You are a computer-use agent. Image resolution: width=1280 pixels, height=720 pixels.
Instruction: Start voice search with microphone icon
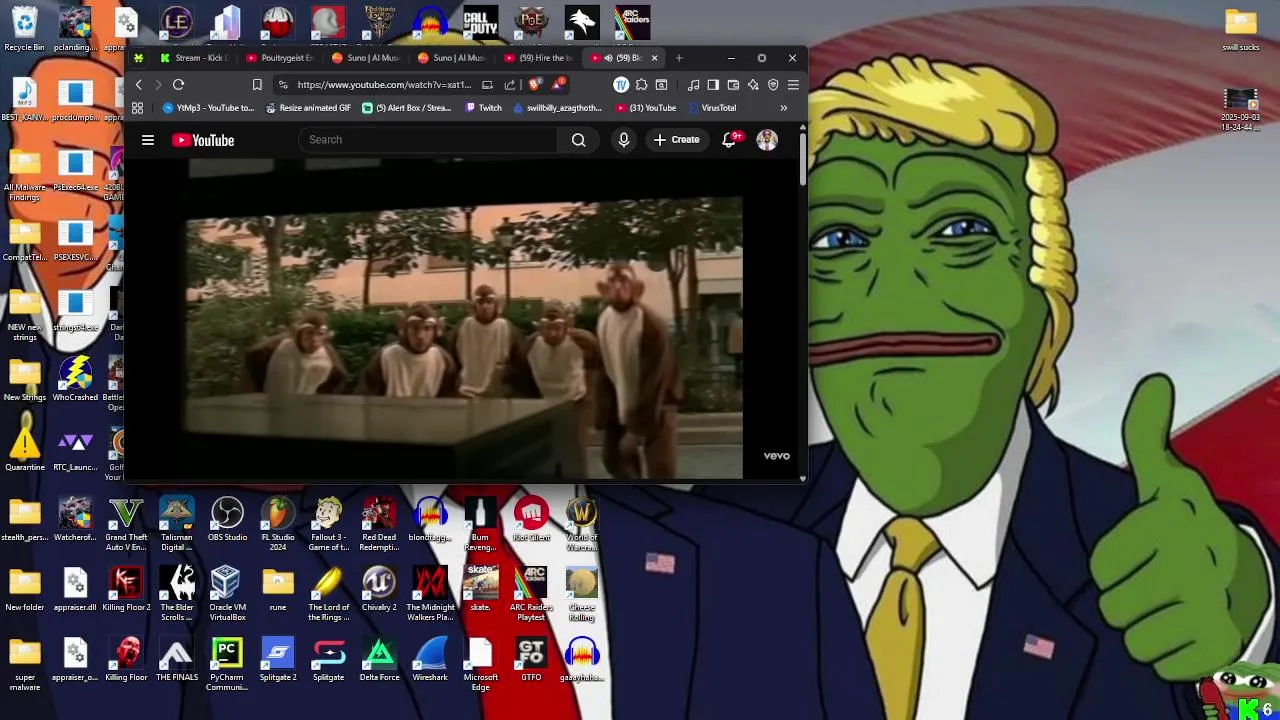[x=624, y=140]
